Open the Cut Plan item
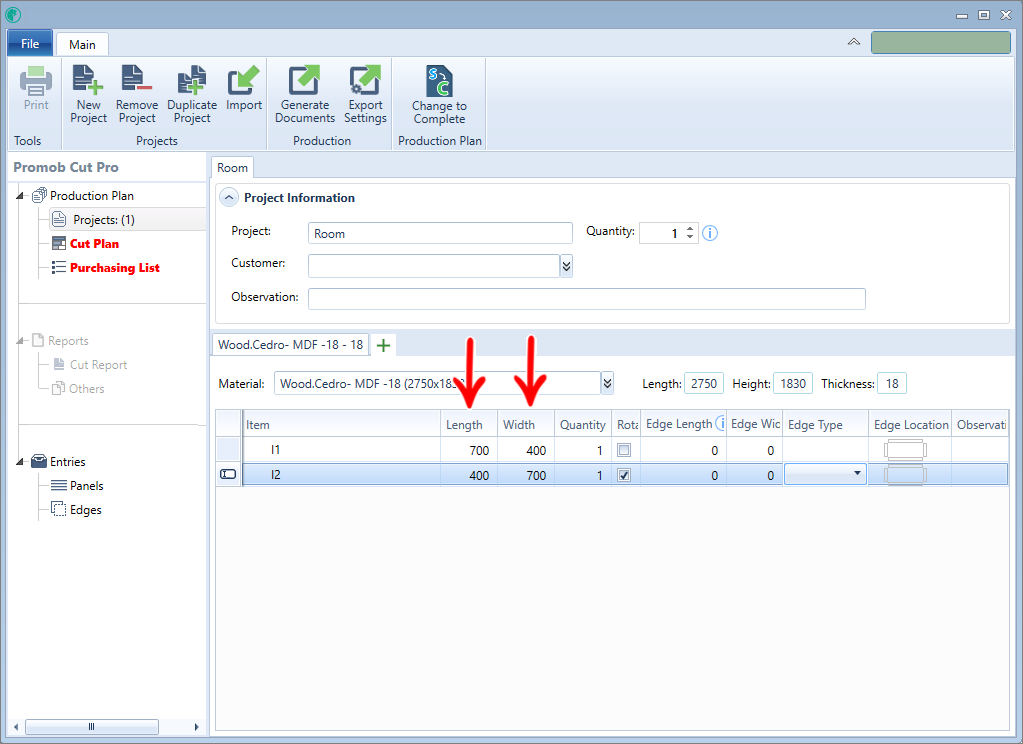Viewport: 1023px width, 744px height. [x=94, y=244]
